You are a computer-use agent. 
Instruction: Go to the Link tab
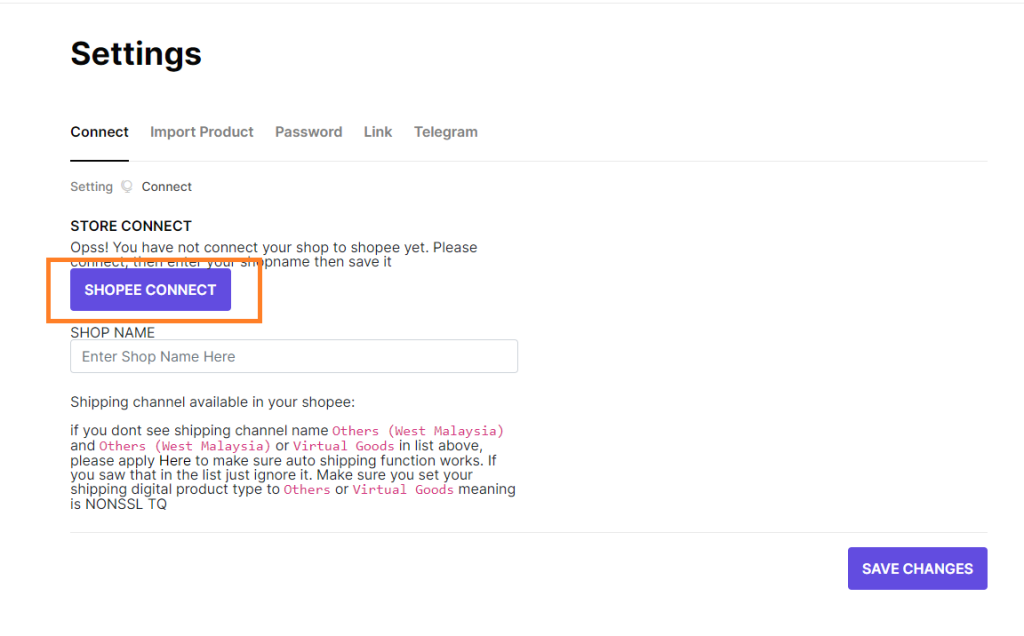point(378,132)
